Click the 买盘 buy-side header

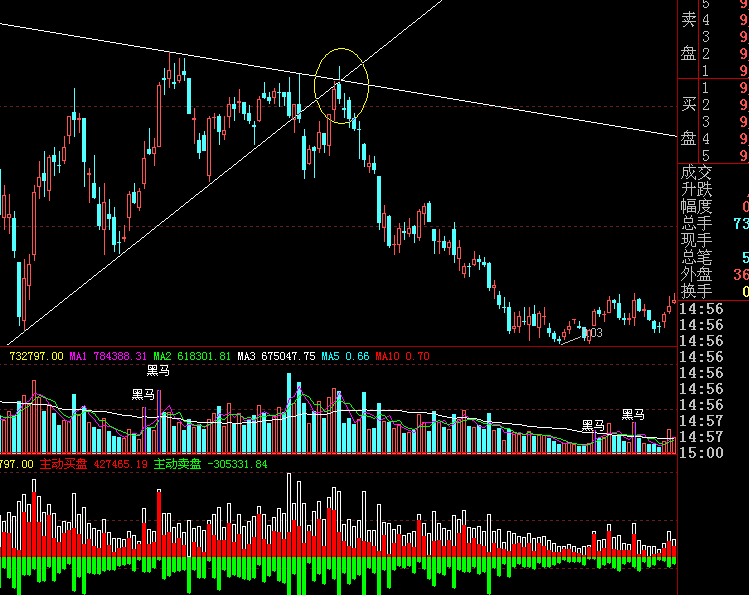[688, 121]
